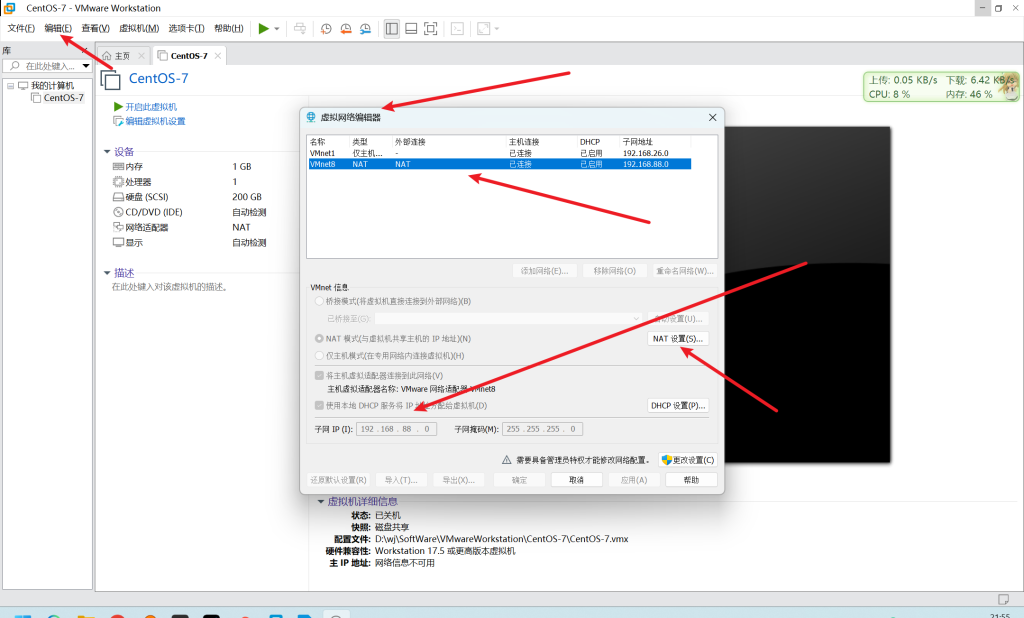
Task: Open the power options dropdown arrow beside play
Action: pyautogui.click(x=277, y=29)
